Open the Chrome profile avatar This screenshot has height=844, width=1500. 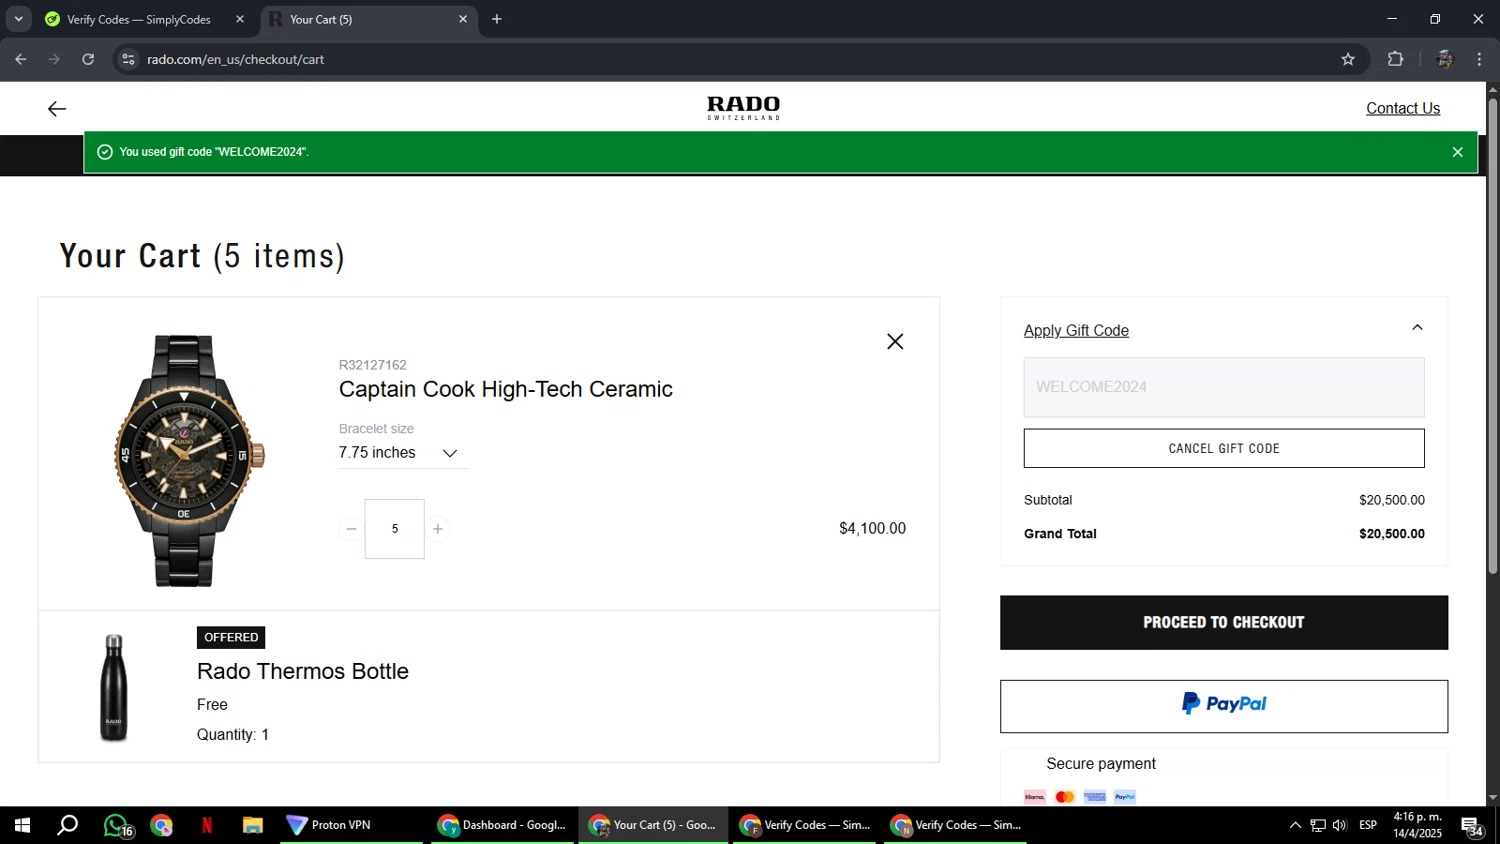[1444, 59]
